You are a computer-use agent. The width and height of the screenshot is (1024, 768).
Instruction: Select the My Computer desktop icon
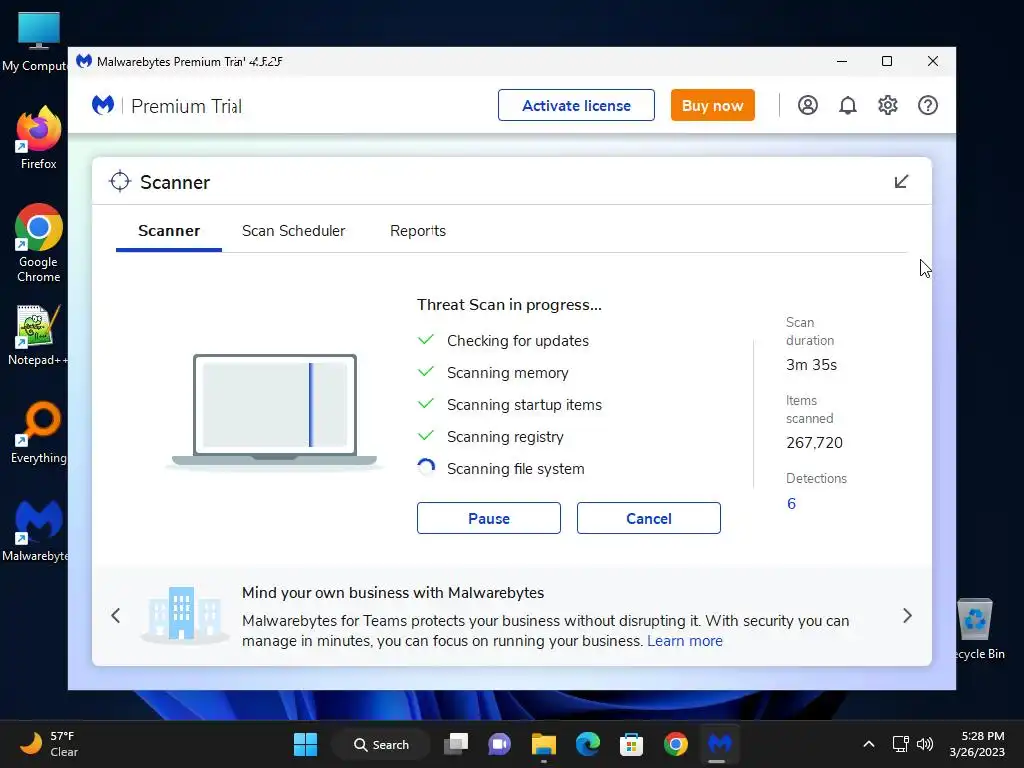36,42
